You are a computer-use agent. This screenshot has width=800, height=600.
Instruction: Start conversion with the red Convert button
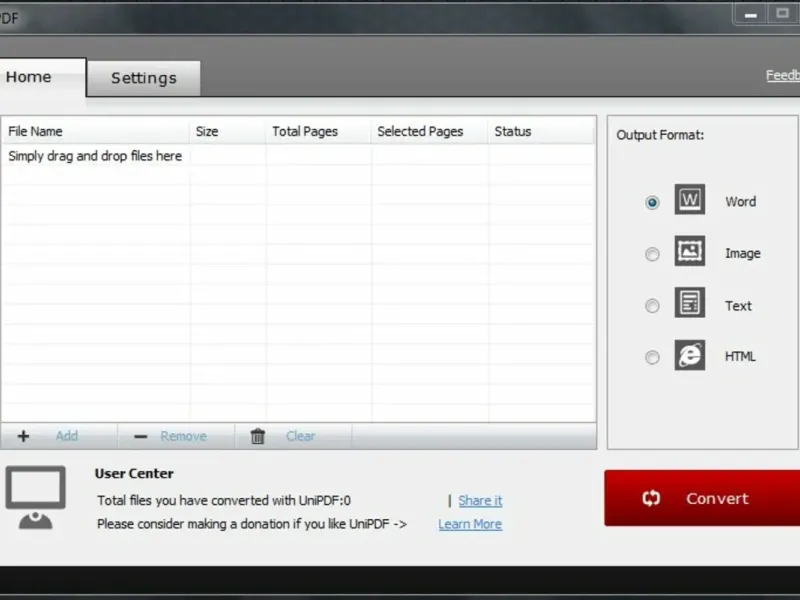coord(702,498)
